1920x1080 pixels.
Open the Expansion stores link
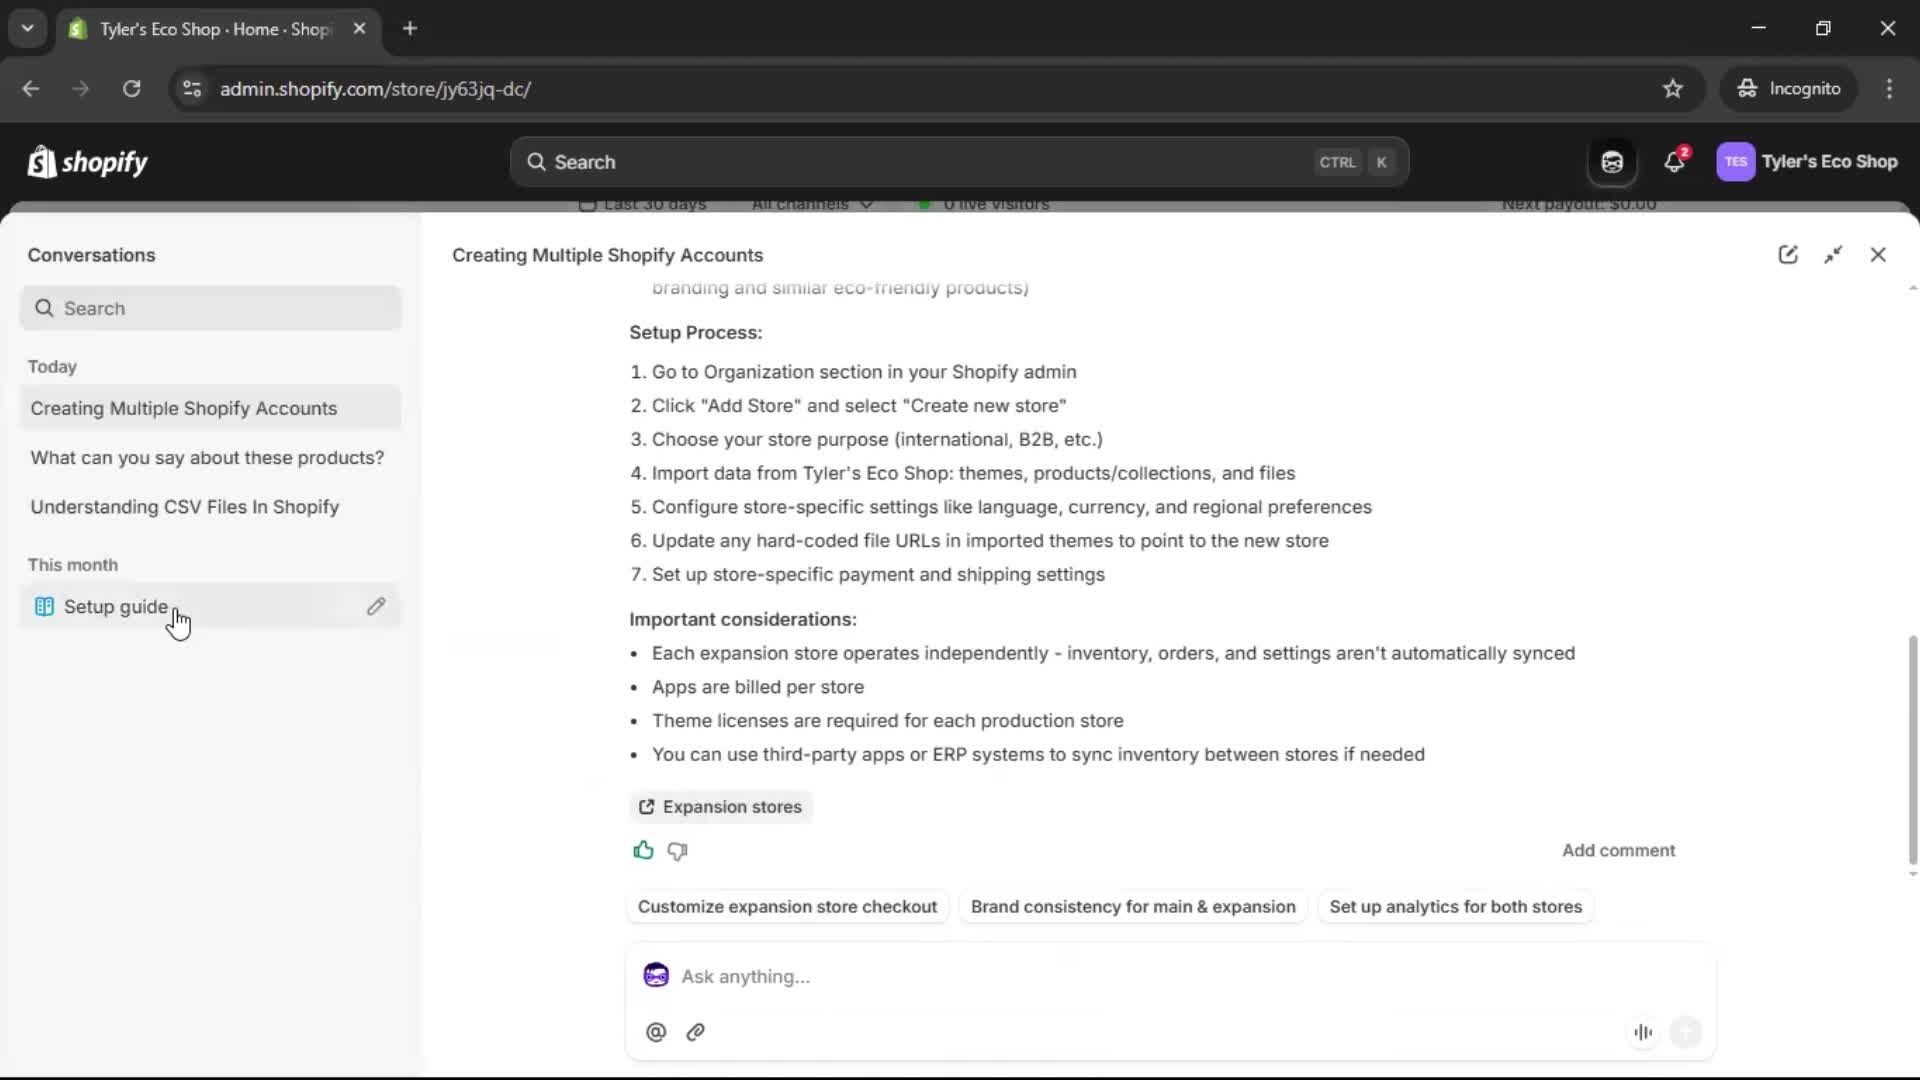tap(720, 807)
